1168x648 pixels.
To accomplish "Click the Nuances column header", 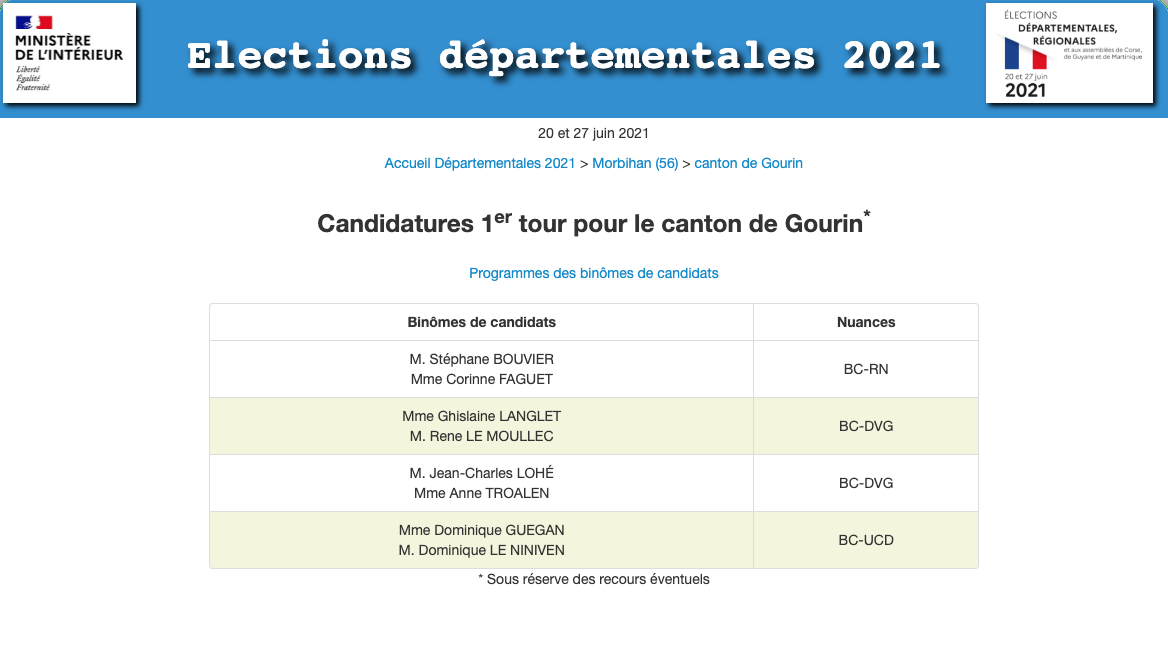I will 866,322.
